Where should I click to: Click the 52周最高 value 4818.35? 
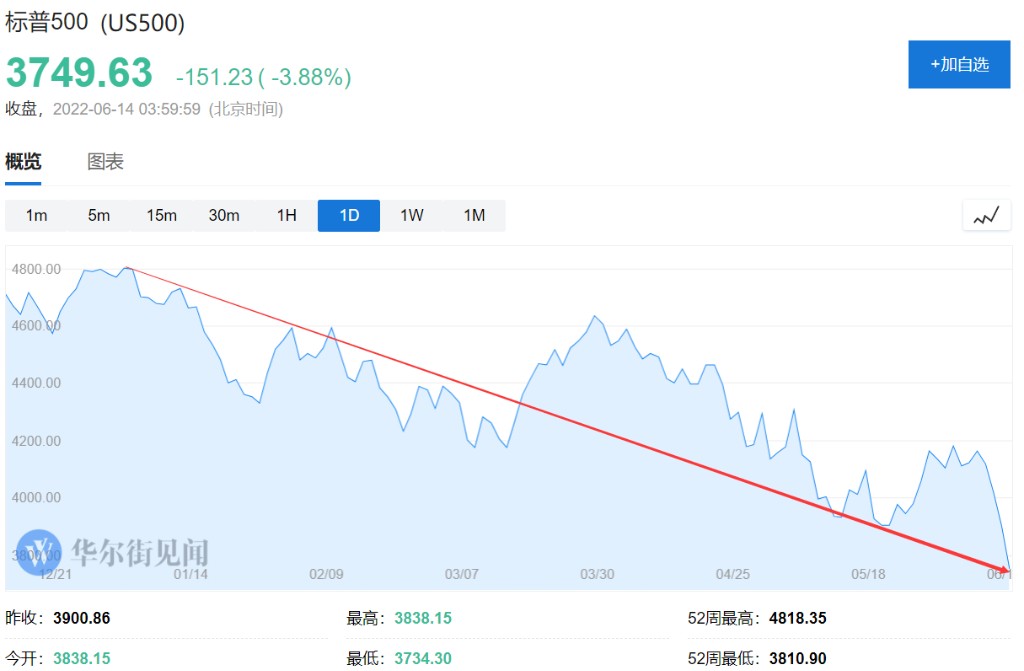pos(797,618)
